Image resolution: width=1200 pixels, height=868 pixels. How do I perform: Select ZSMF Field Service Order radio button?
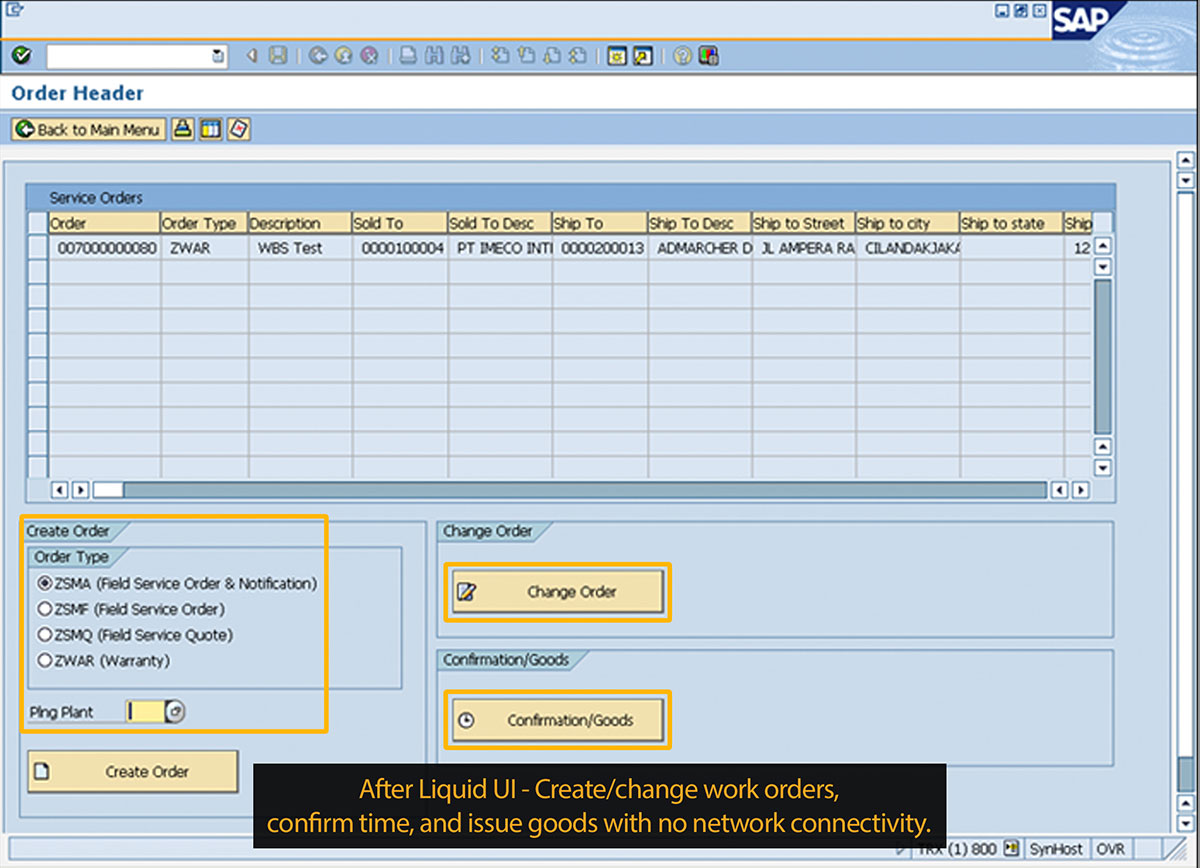click(x=44, y=609)
